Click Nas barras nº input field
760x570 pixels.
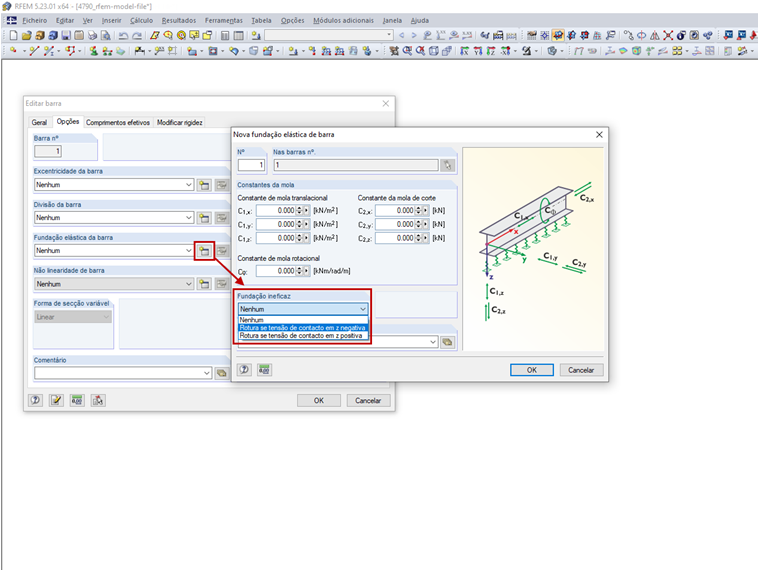(356, 165)
